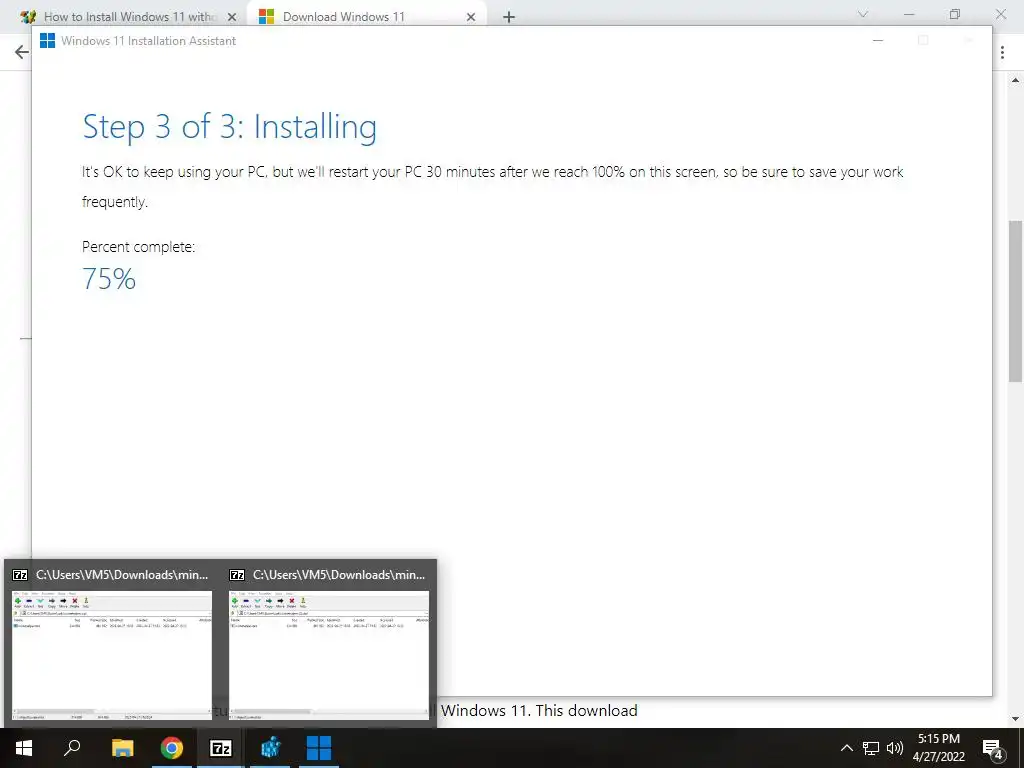Click the Installation Assistant window logo icon
Viewport: 1024px width, 768px height.
click(x=48, y=40)
